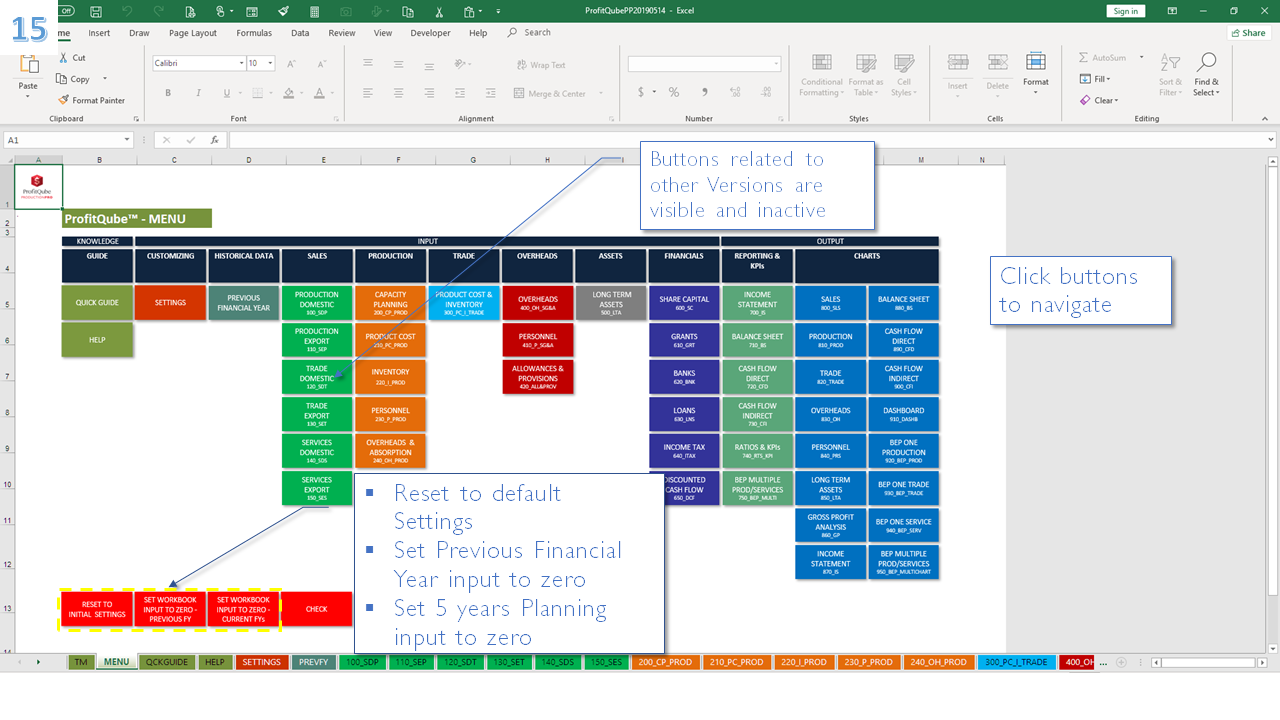Click the Percent Style icon
Screen dimensions: 1280x720
674,92
